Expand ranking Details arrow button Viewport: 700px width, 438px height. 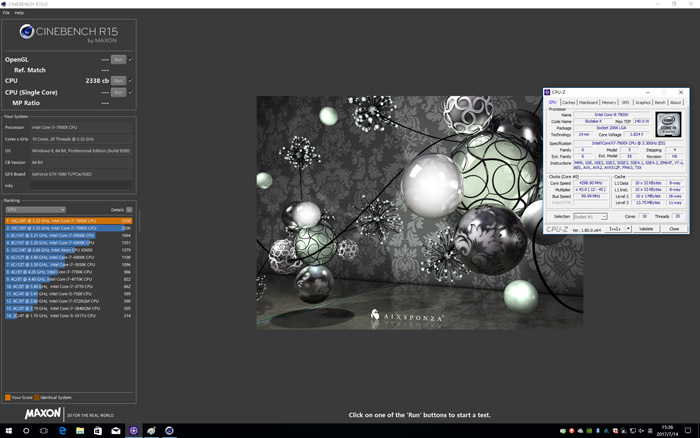(x=129, y=210)
